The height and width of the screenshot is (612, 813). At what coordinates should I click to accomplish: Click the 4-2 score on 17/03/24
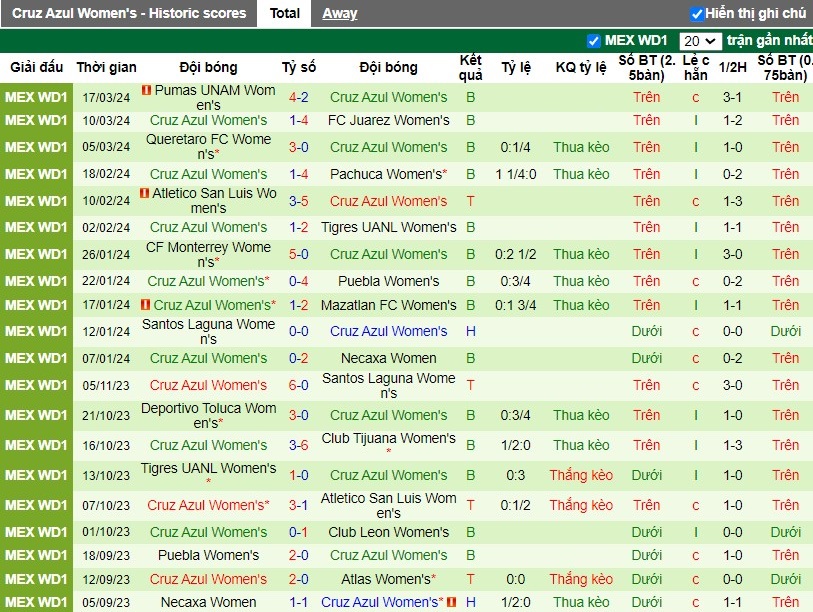pyautogui.click(x=299, y=98)
